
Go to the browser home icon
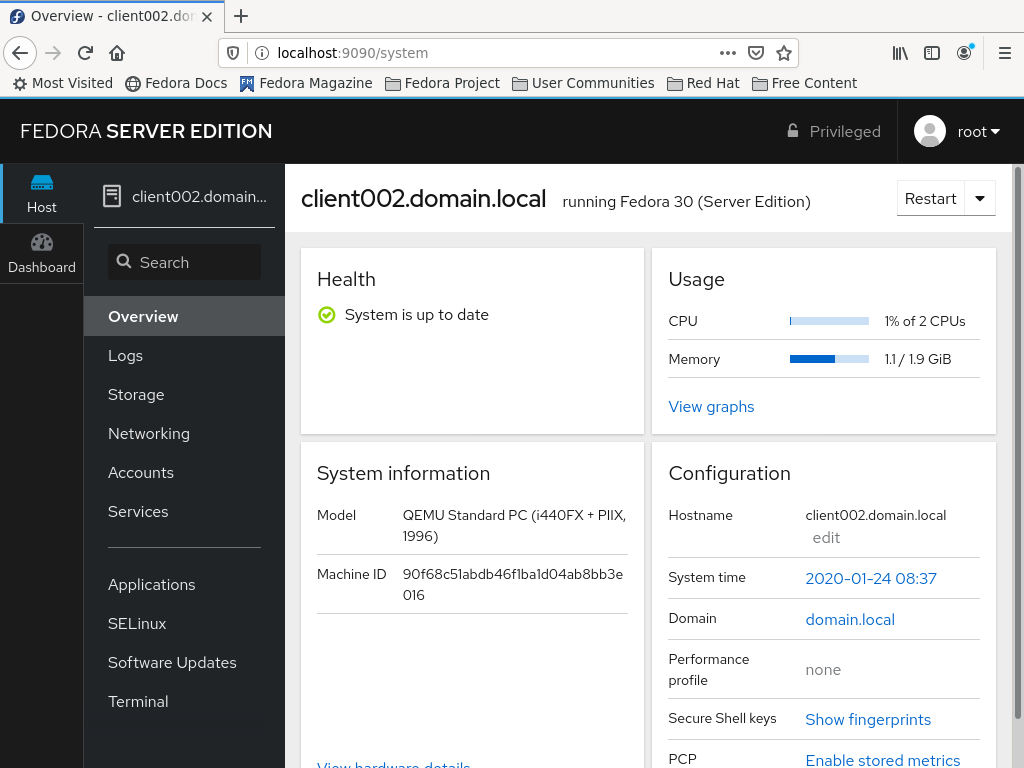pos(117,53)
